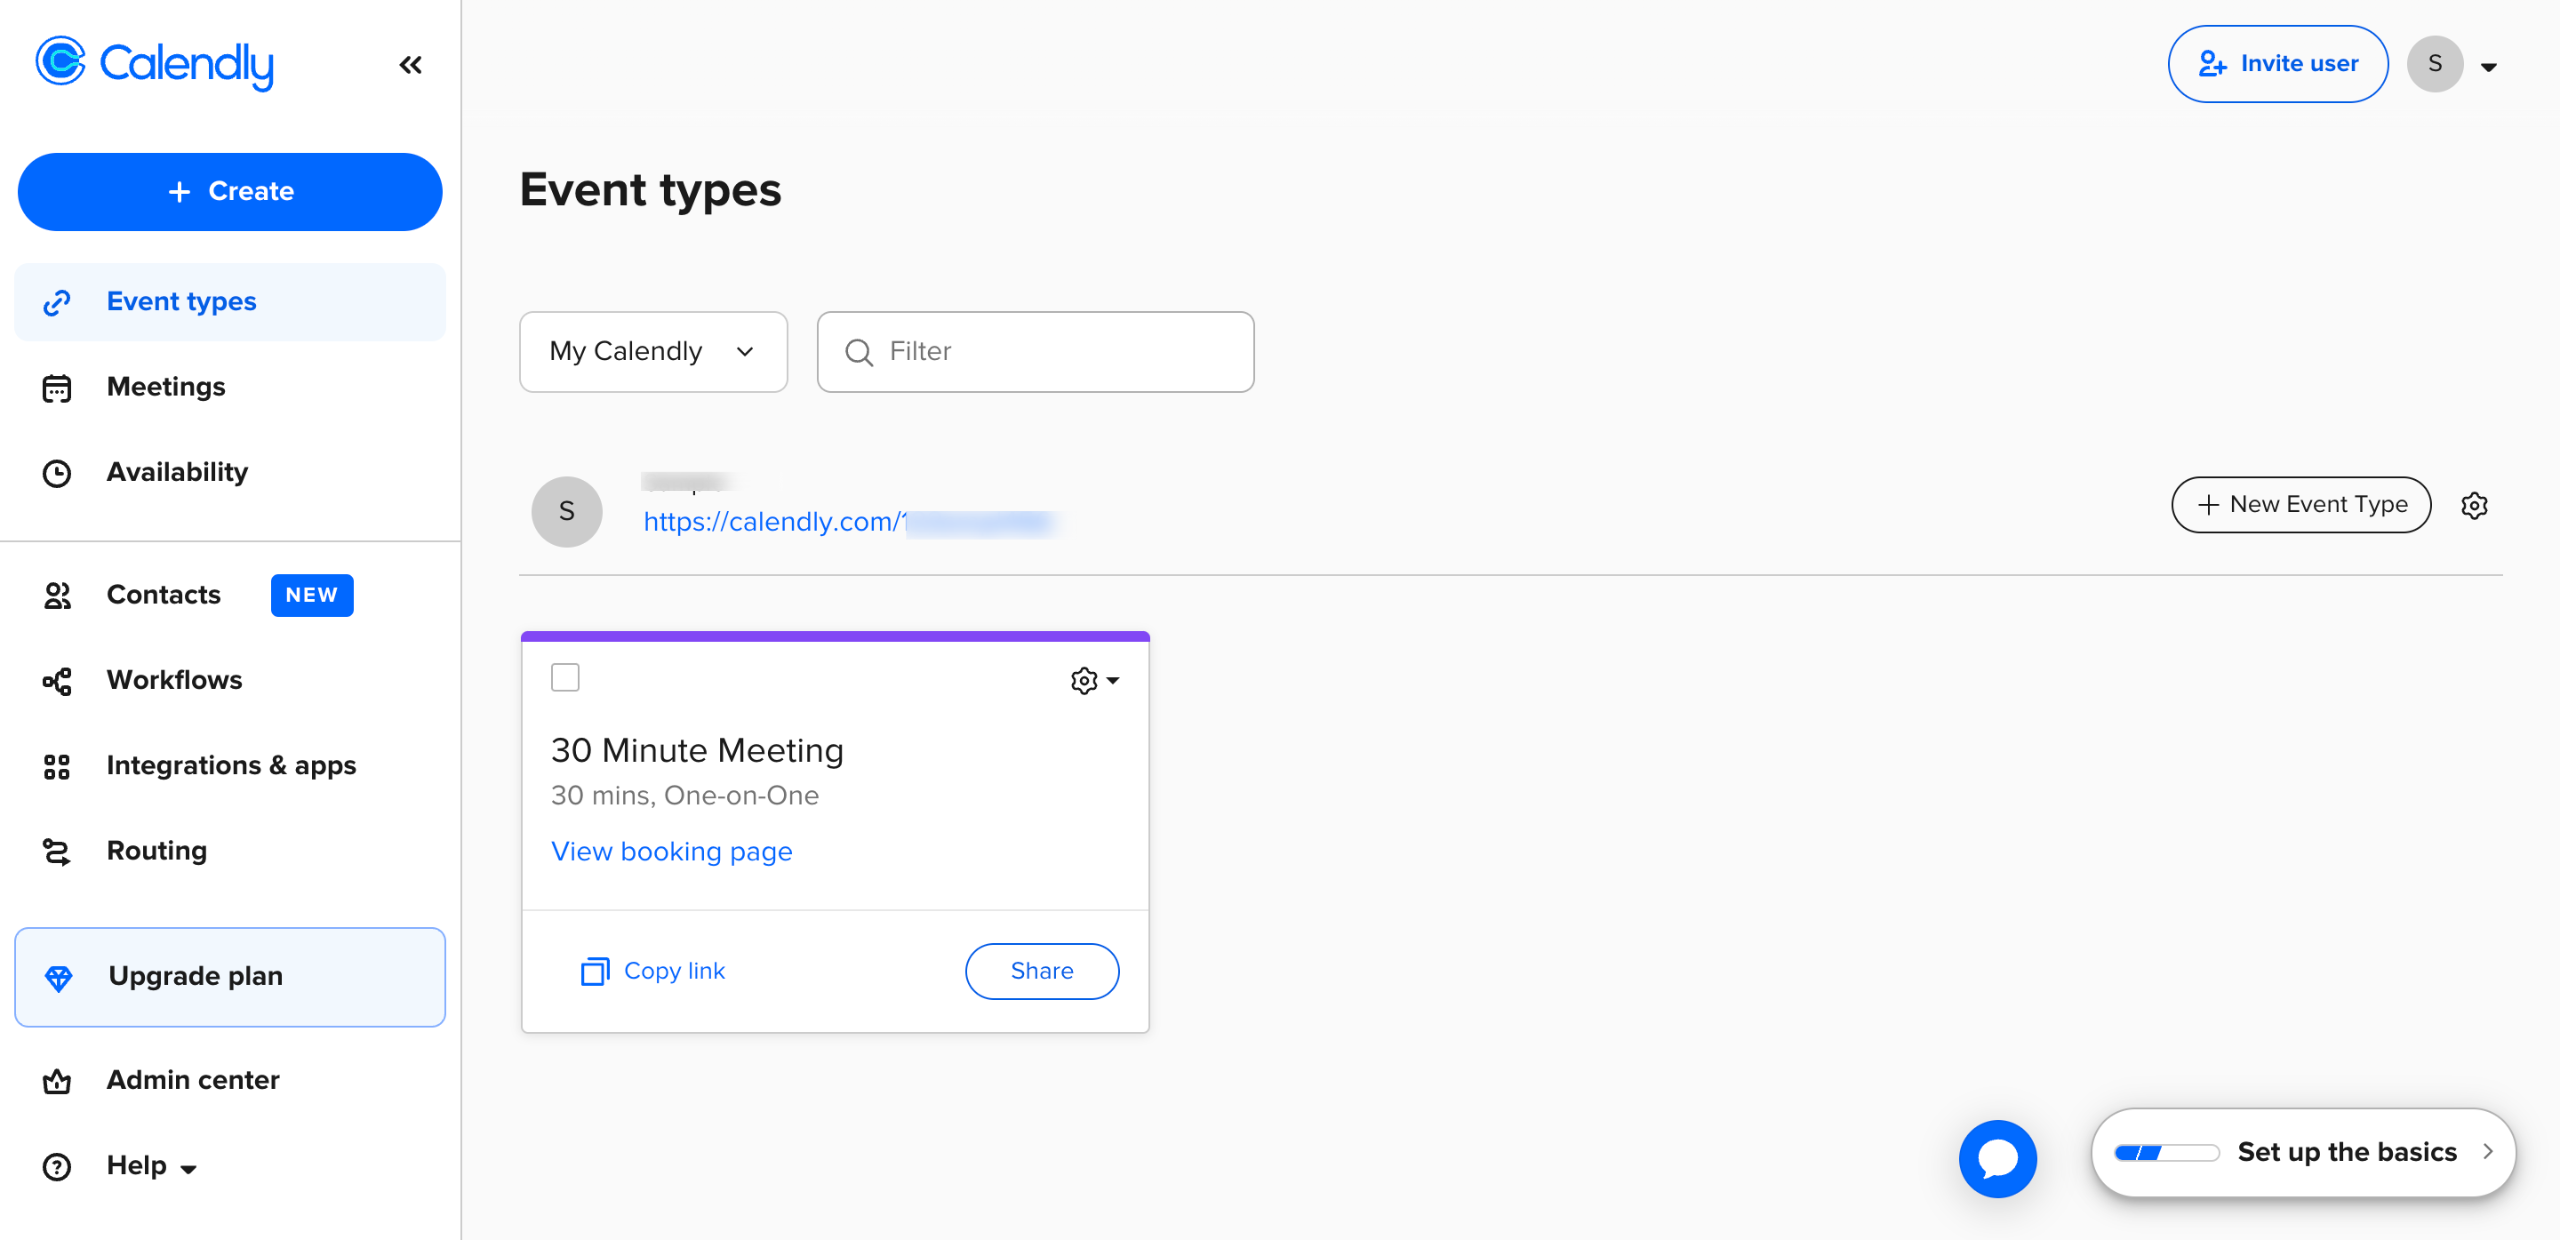Select the 30 Minute Meeting checkbox
Image resolution: width=2560 pixels, height=1240 pixels.
pyautogui.click(x=565, y=678)
